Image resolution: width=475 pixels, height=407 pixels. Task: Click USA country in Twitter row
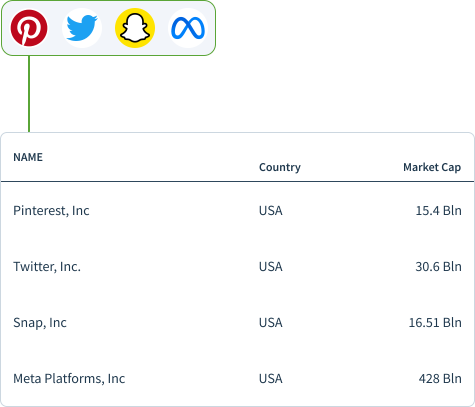[271, 267]
